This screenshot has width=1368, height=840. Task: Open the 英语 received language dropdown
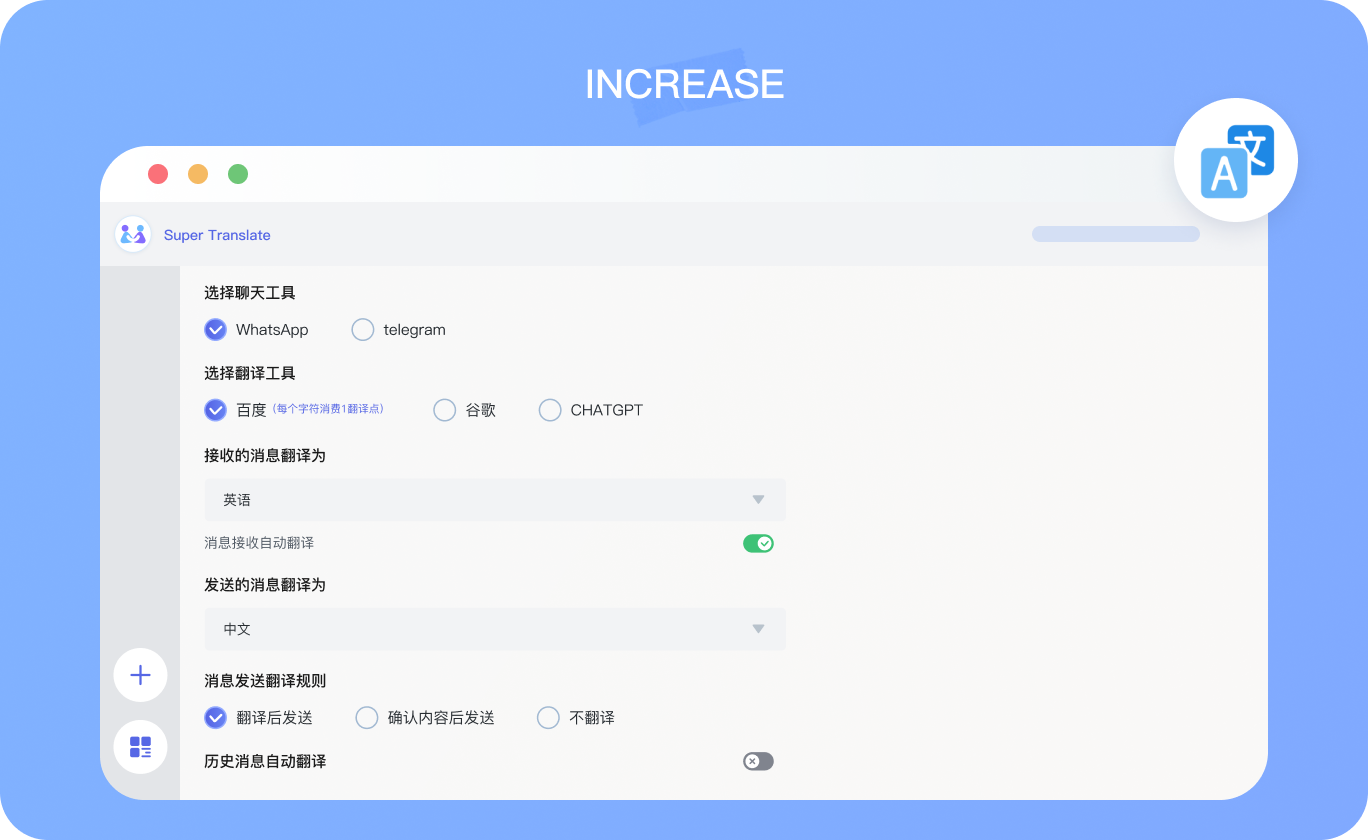pos(494,500)
